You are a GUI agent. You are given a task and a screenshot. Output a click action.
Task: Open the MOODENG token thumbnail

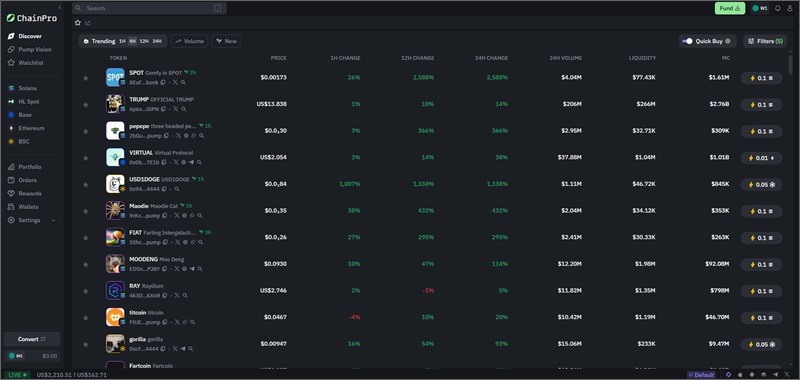point(115,264)
